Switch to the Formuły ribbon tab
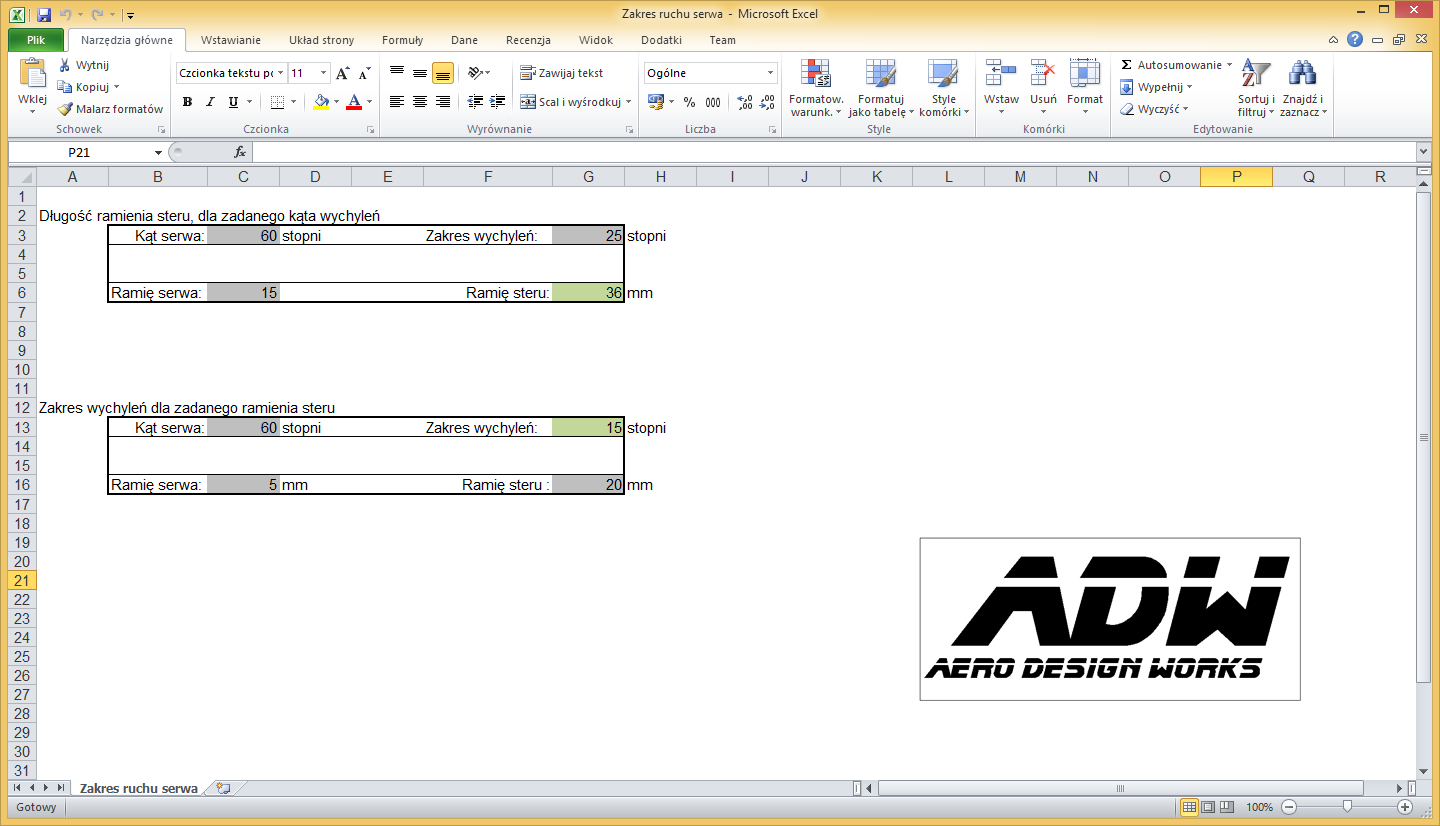The image size is (1440, 826). [402, 40]
